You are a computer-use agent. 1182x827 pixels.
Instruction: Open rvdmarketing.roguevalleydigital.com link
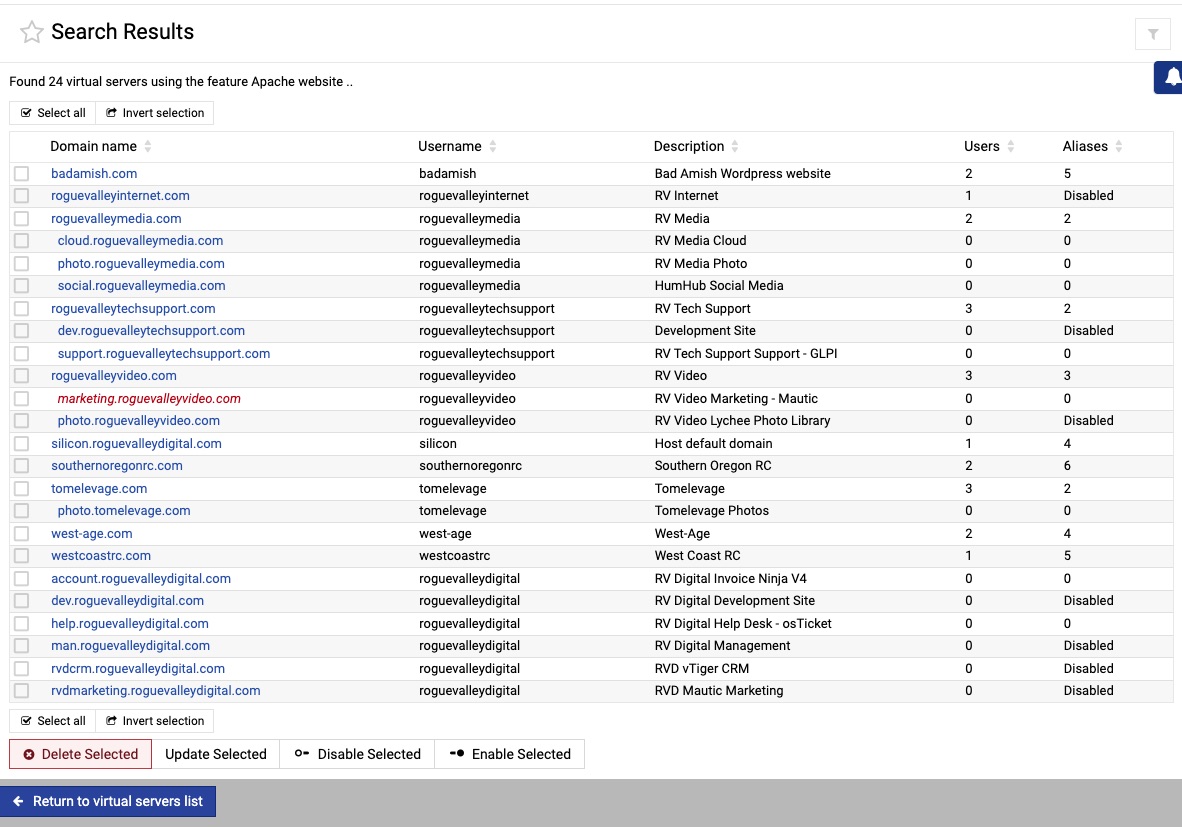[x=156, y=691]
